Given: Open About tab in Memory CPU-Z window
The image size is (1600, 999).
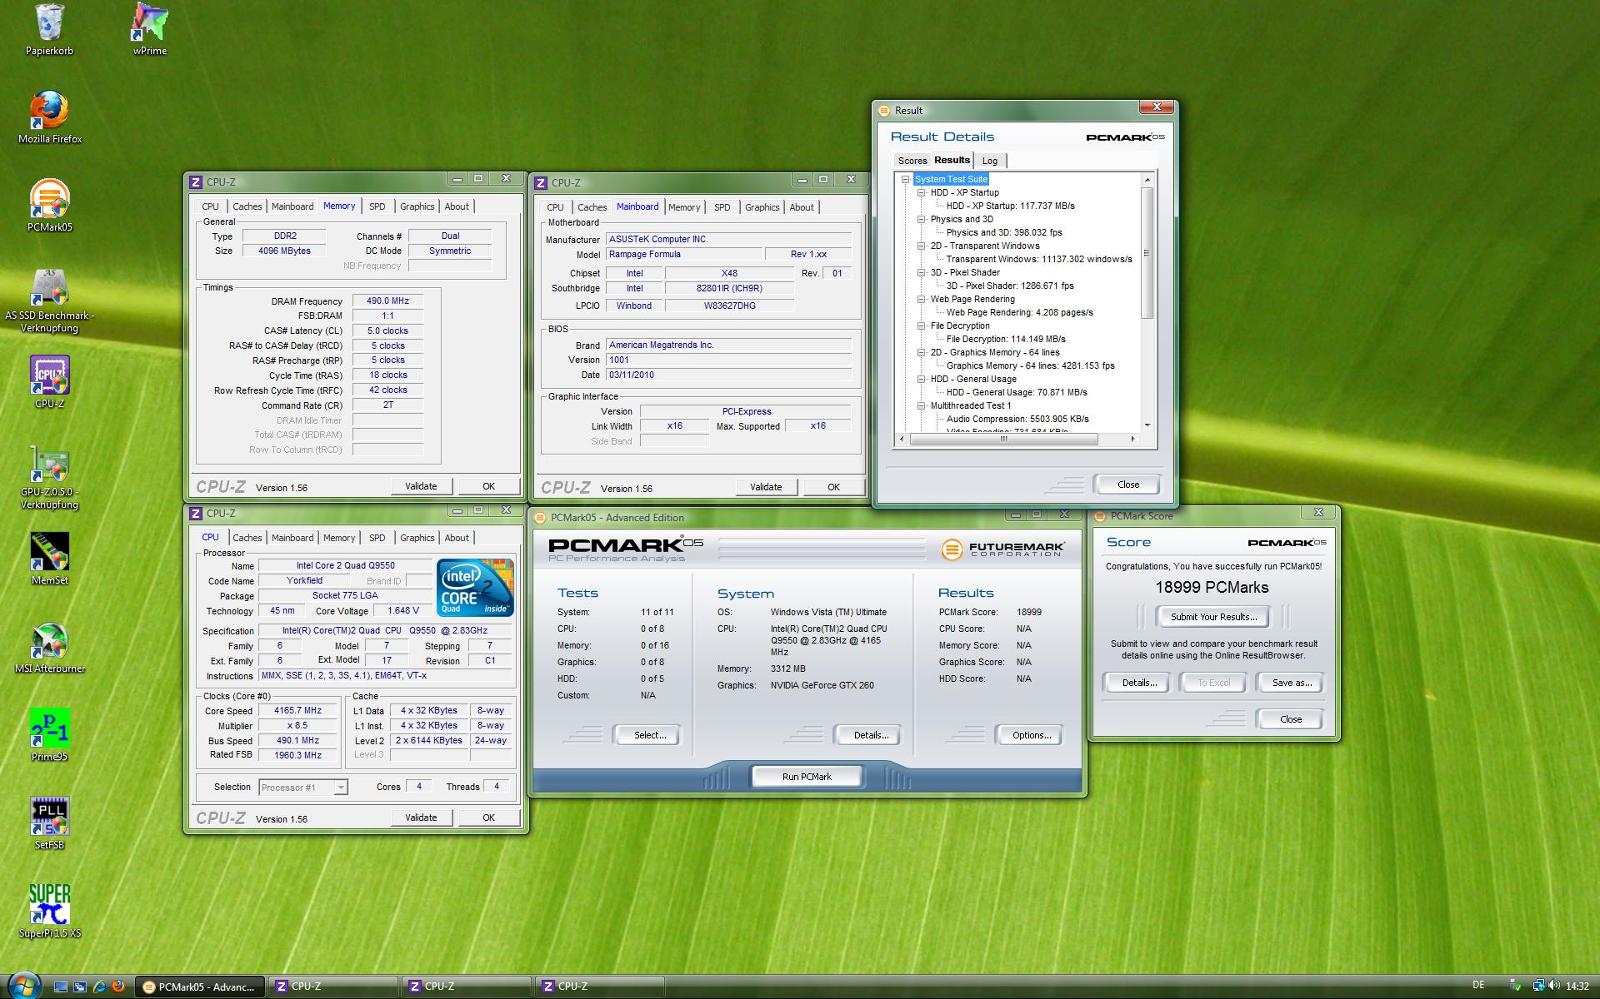Looking at the screenshot, I should (x=457, y=206).
